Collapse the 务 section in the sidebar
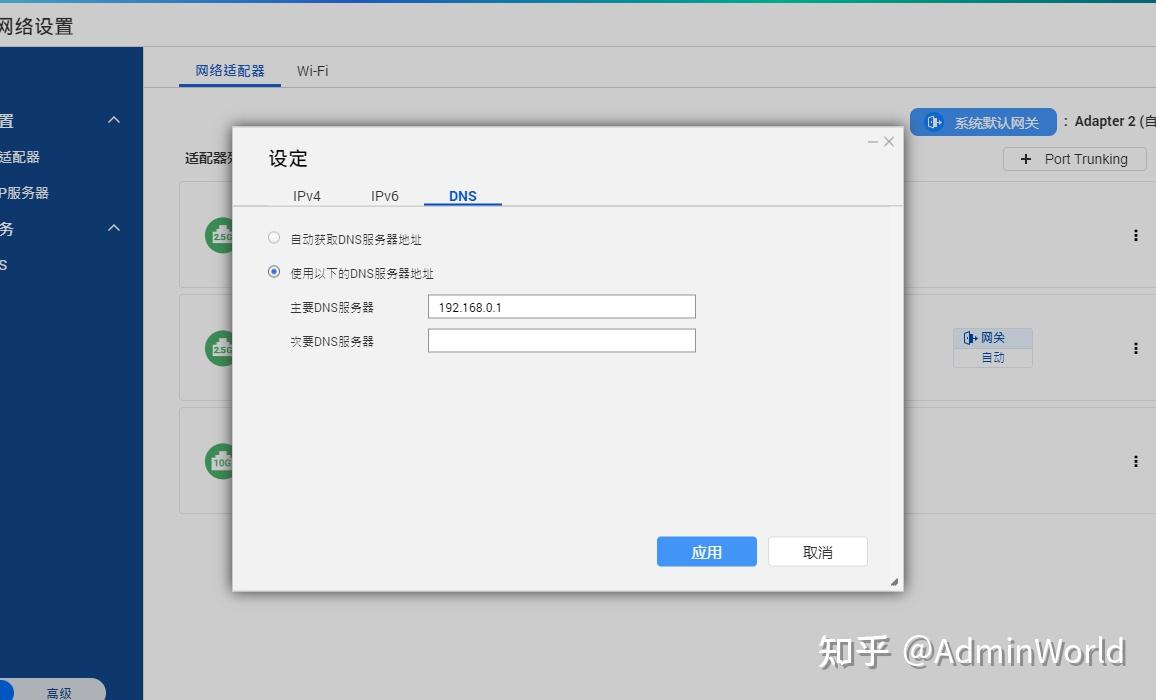This screenshot has width=1156, height=700. [x=113, y=227]
